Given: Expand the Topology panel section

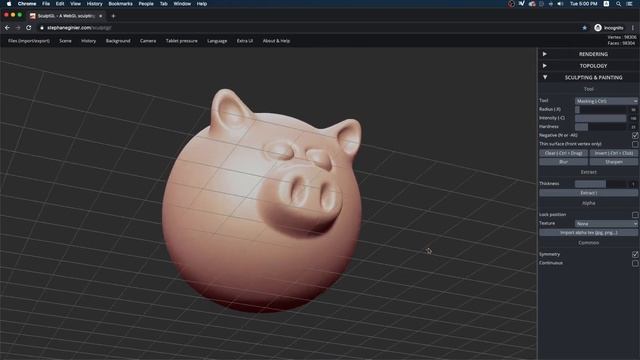Looking at the screenshot, I should click(x=588, y=66).
